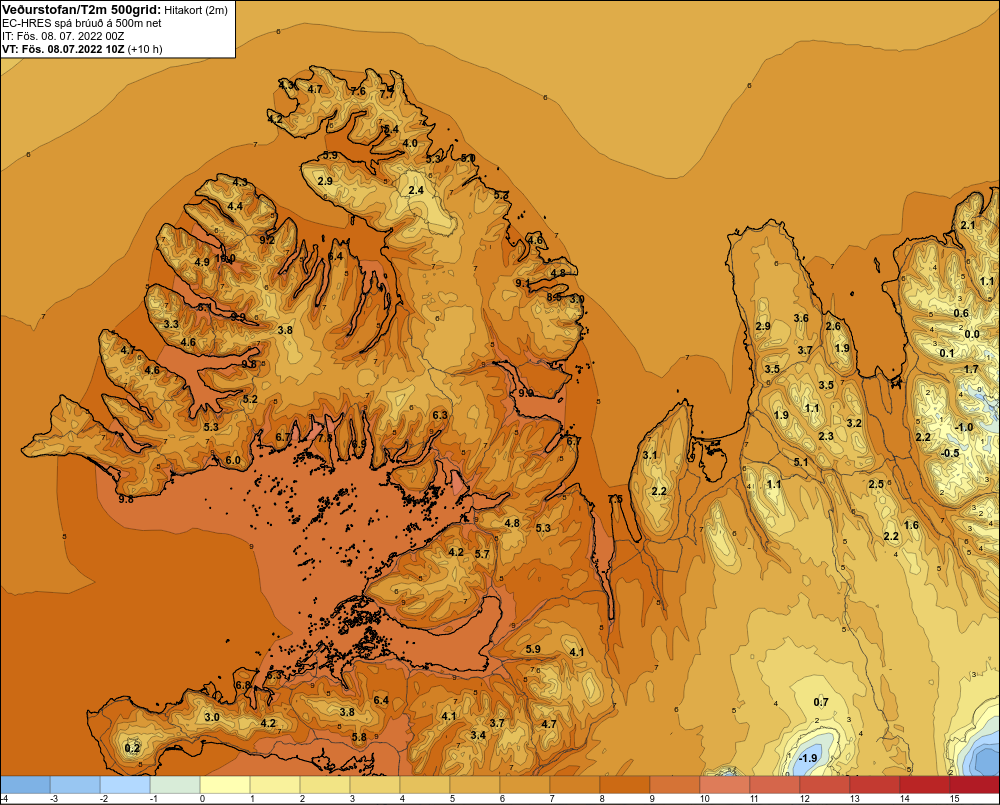The image size is (1000, 805).
Task: Click the 0.6 temperature value
Action: (x=961, y=313)
